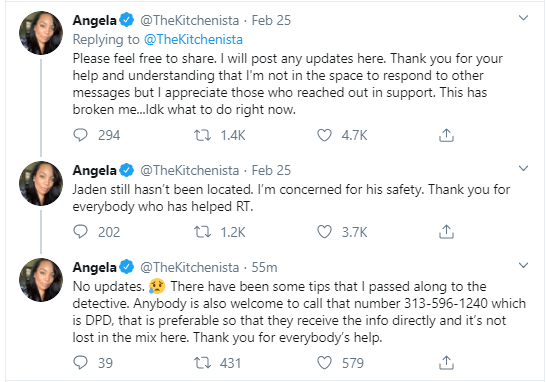Retweet the tweet with 1.2K retweets

[202, 232]
